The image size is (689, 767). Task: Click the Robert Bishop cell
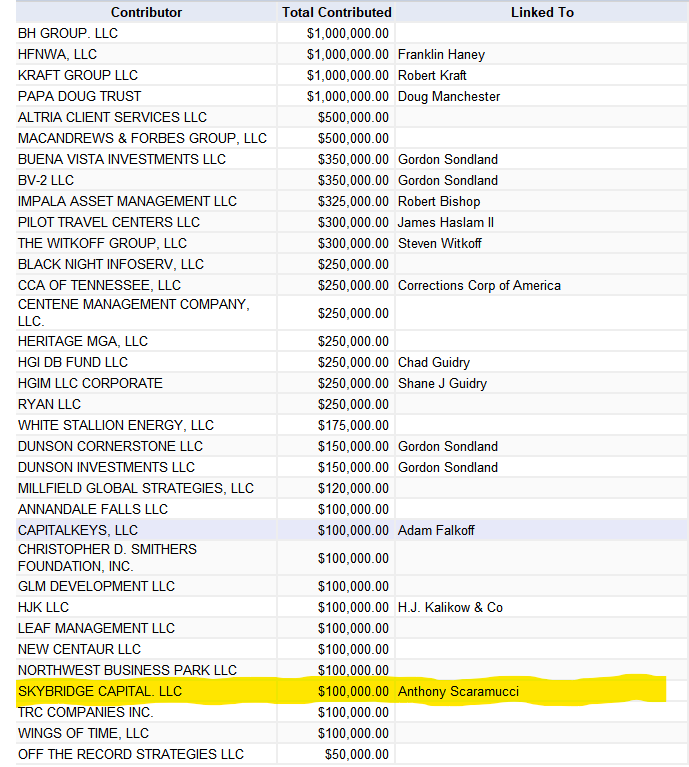coord(542,202)
